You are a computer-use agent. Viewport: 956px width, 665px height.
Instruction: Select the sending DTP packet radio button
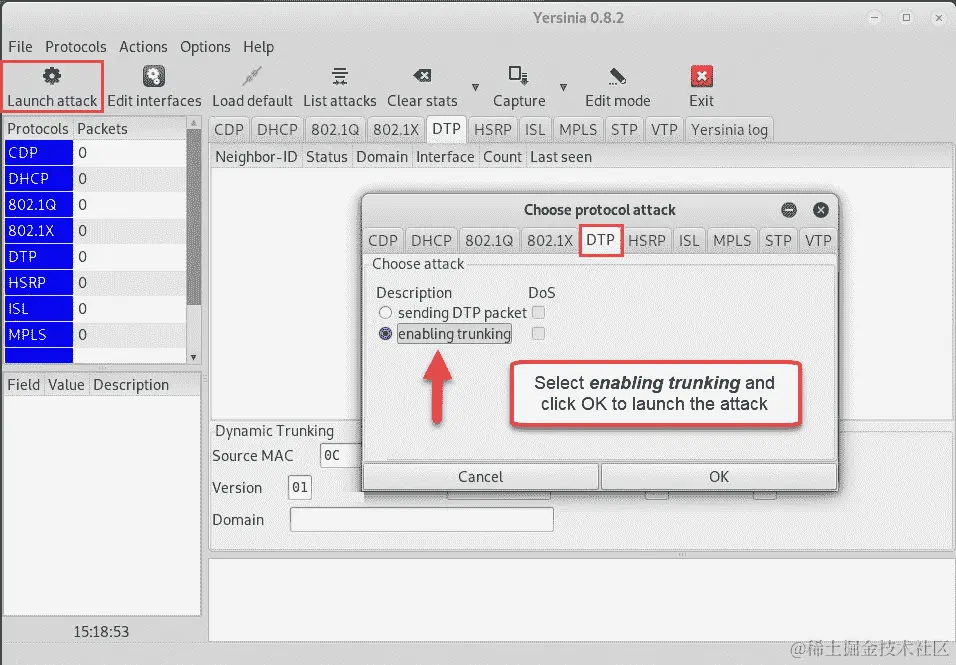point(385,313)
